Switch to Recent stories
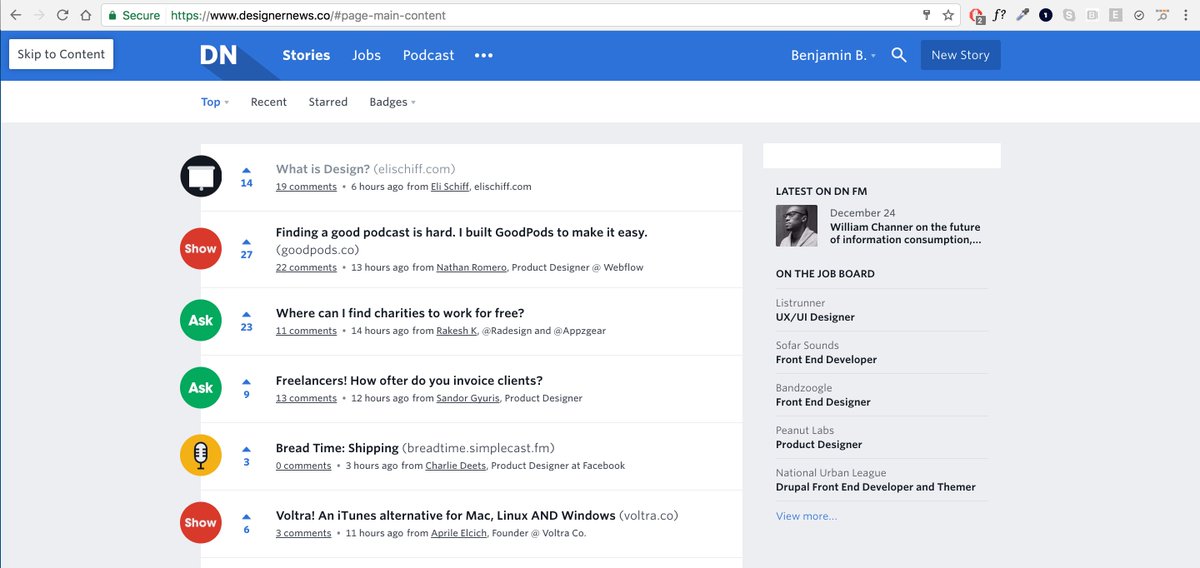The image size is (1200, 568). [x=268, y=102]
